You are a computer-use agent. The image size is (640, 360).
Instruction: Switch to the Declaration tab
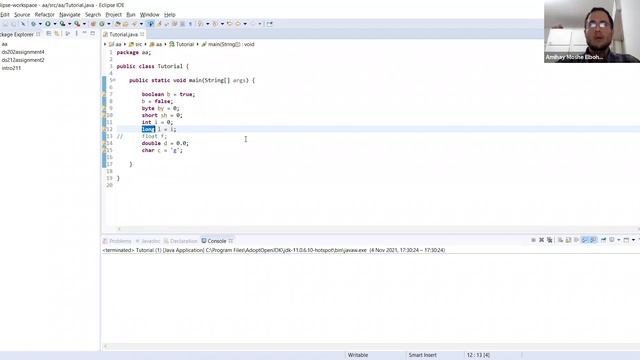[x=180, y=241]
